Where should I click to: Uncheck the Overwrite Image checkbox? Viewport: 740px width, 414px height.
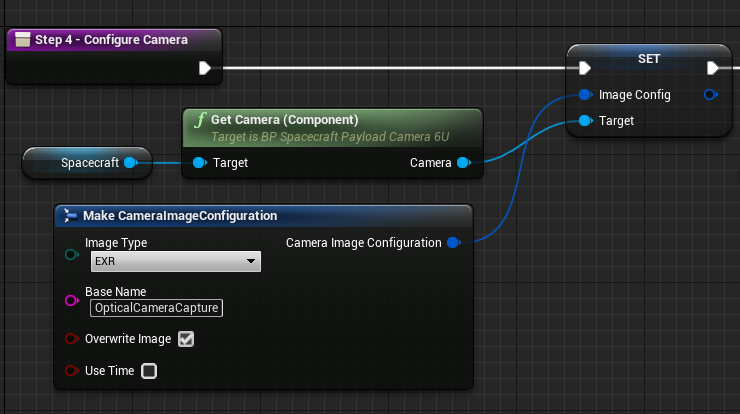(186, 339)
